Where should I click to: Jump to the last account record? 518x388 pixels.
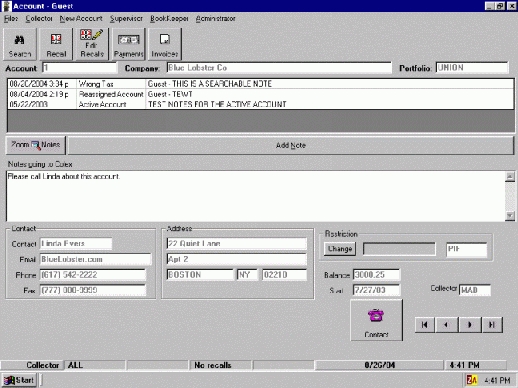492,325
